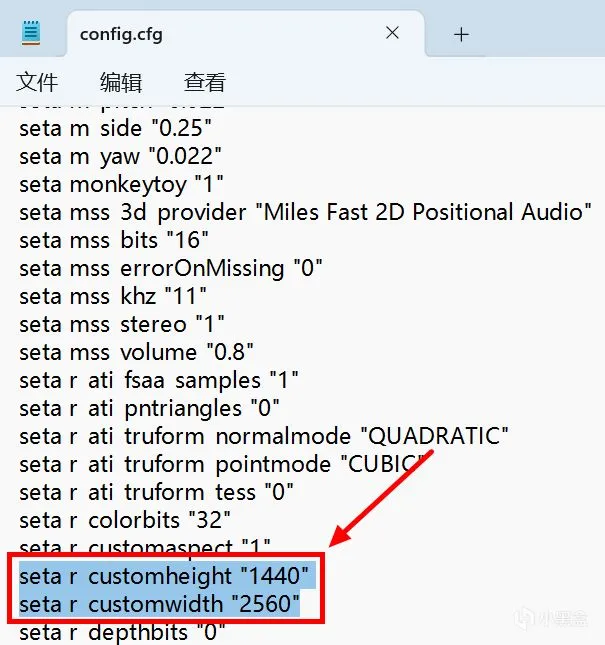The image size is (605, 645).
Task: Click the line seta m yaw "0.022"
Action: (x=120, y=157)
